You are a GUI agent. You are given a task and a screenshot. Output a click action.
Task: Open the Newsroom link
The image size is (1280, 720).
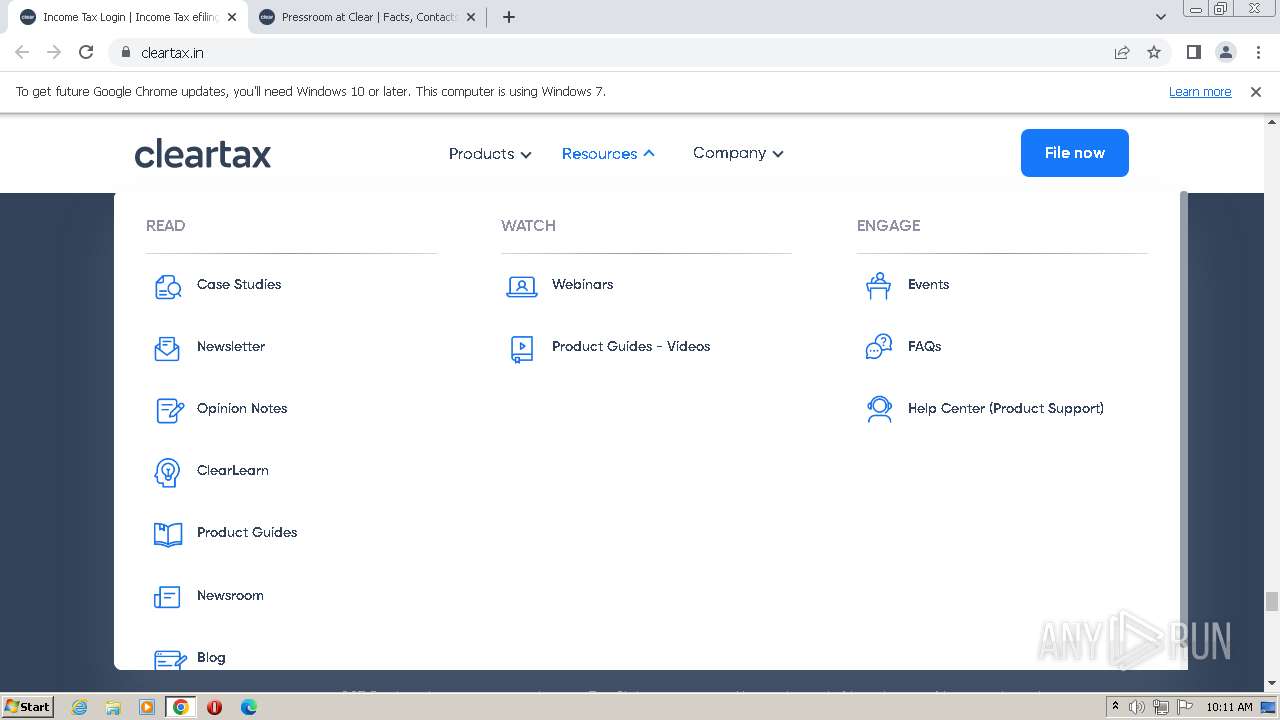[230, 595]
